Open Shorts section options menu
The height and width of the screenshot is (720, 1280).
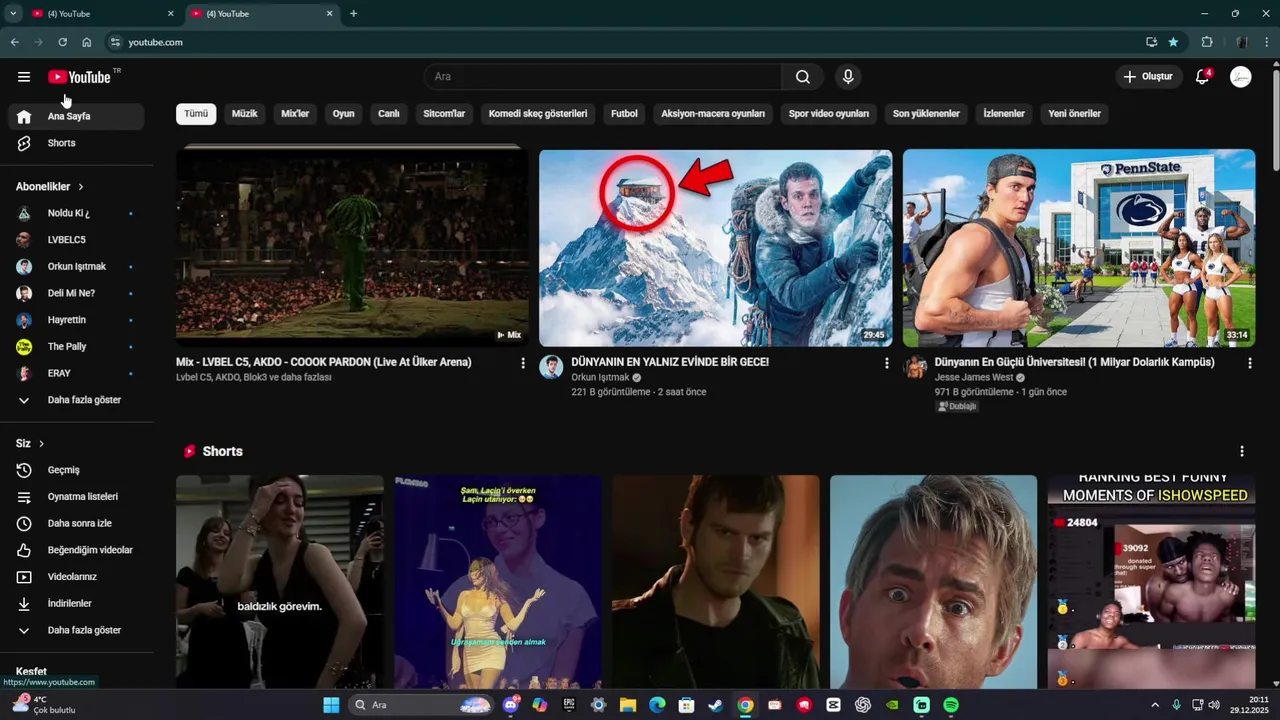pos(1242,452)
